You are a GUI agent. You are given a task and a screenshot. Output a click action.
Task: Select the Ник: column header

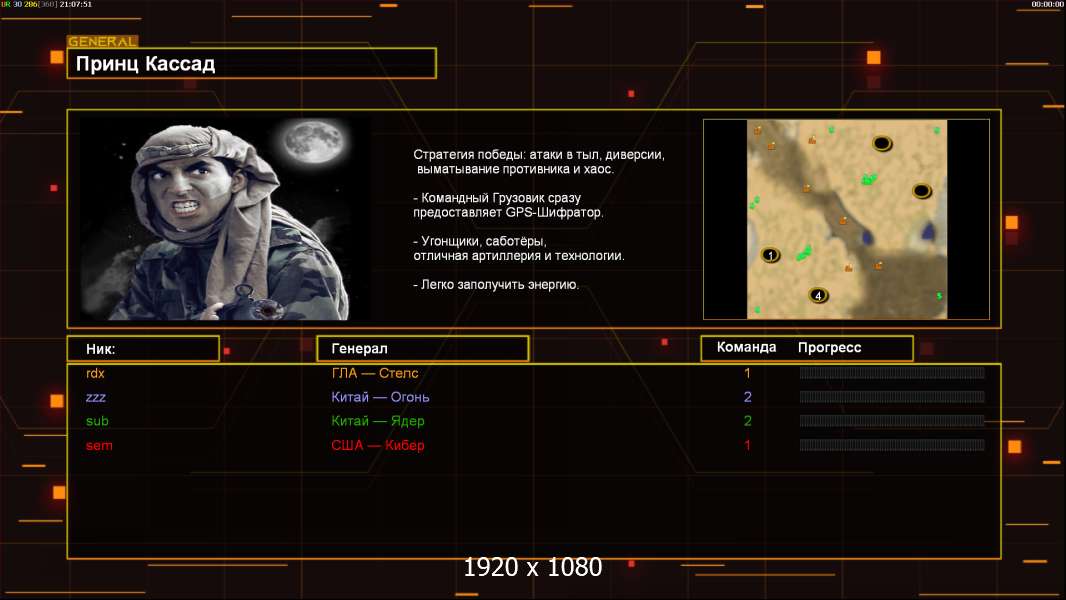tap(143, 348)
